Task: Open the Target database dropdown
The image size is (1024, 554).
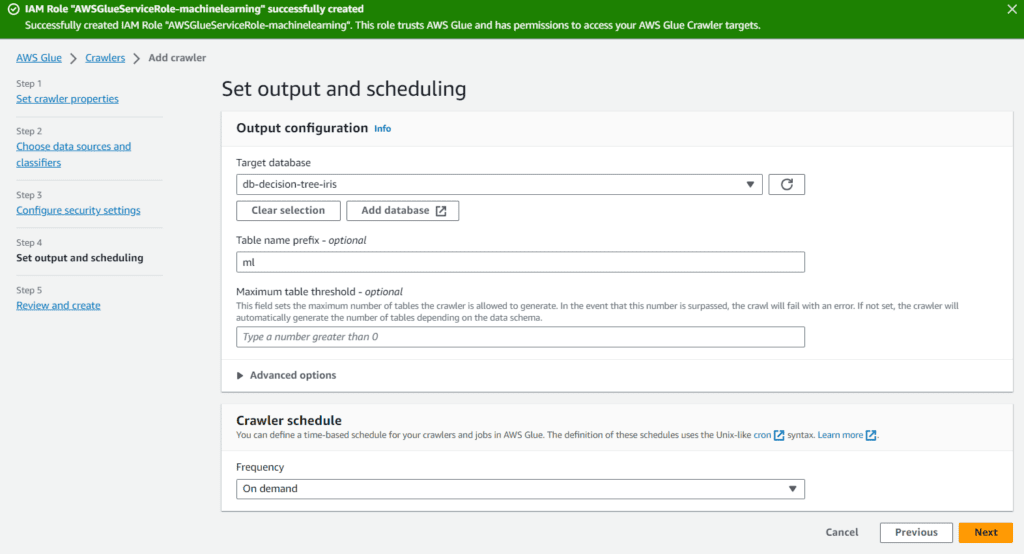Action: [x=498, y=184]
